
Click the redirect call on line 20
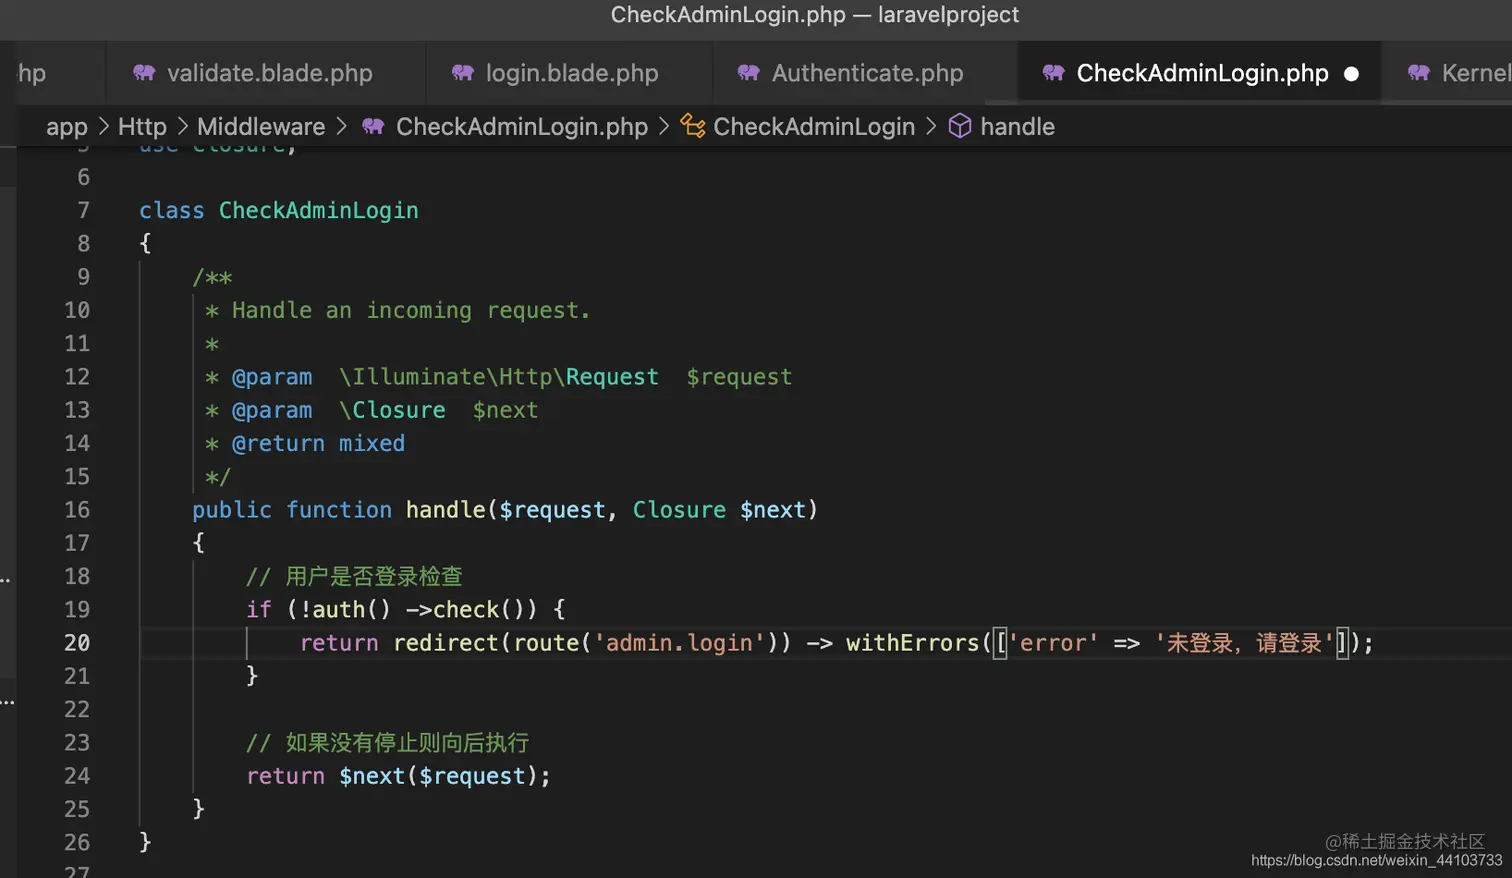[x=446, y=643]
